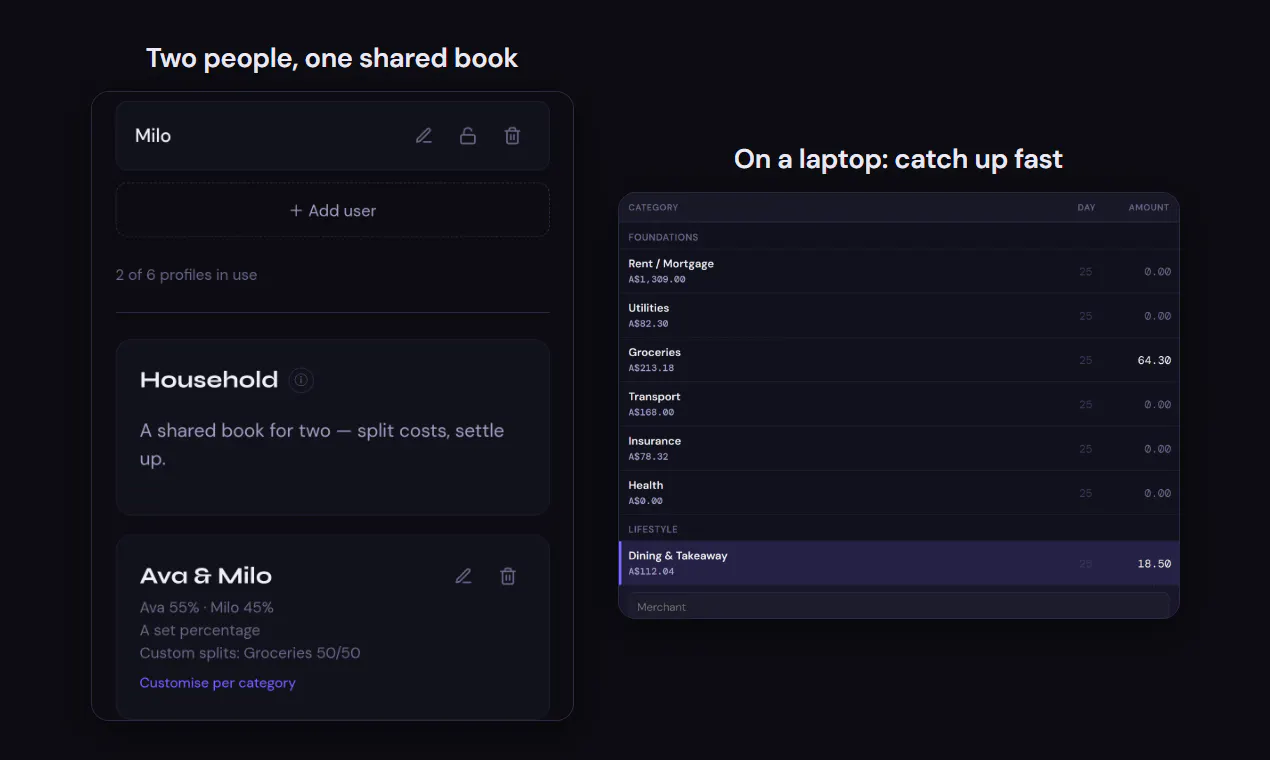Delete the Milo profile via trash icon
Image resolution: width=1270 pixels, height=760 pixels.
(512, 136)
